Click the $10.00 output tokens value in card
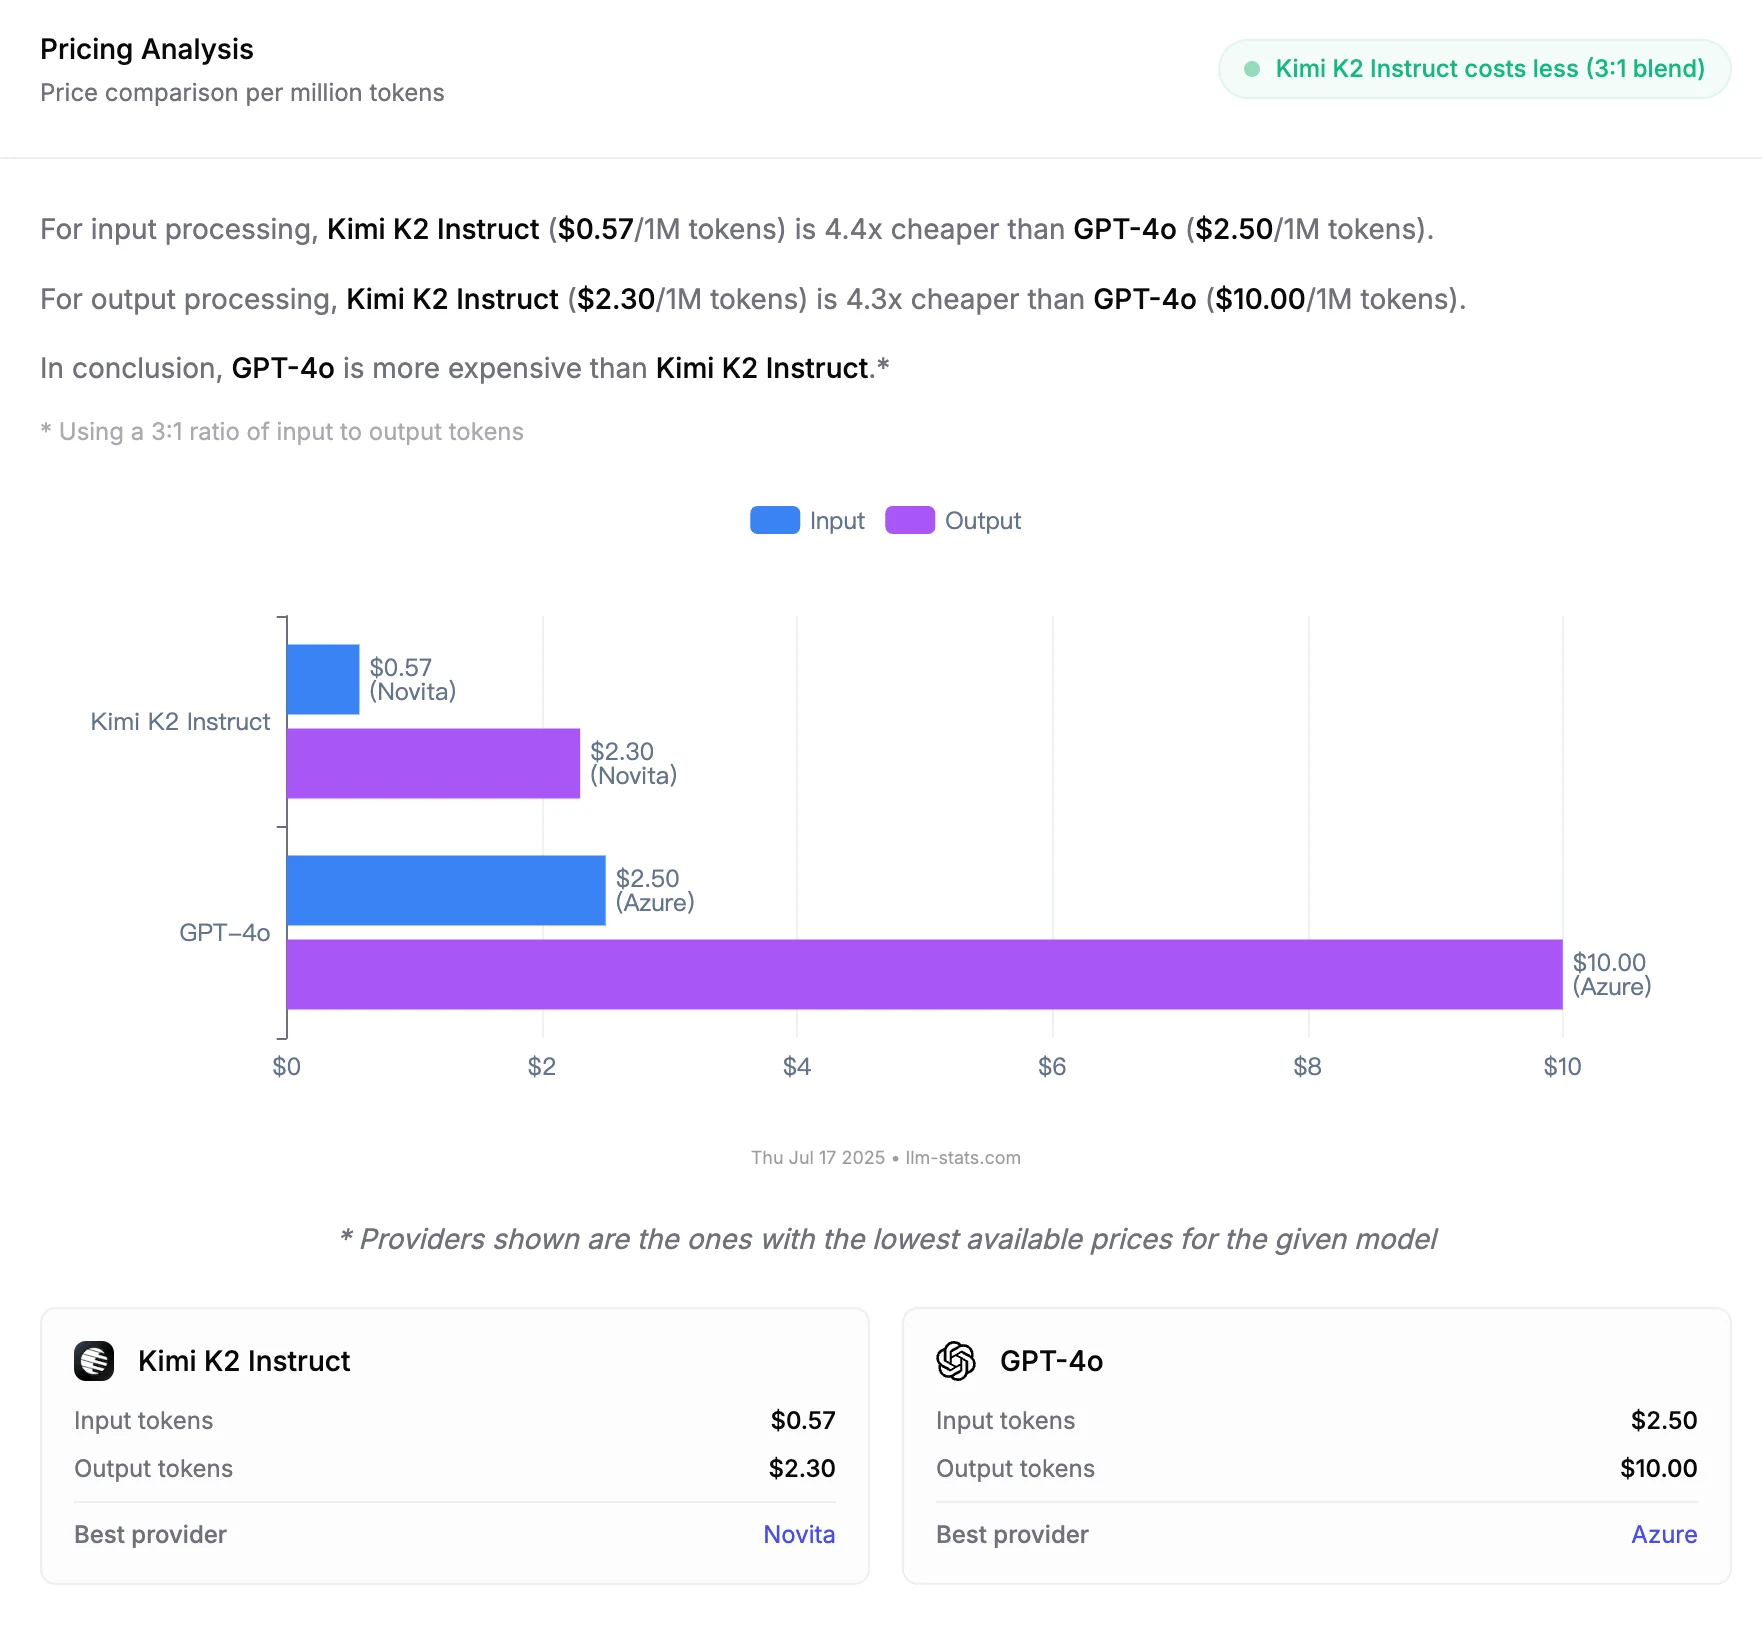 (1659, 1468)
